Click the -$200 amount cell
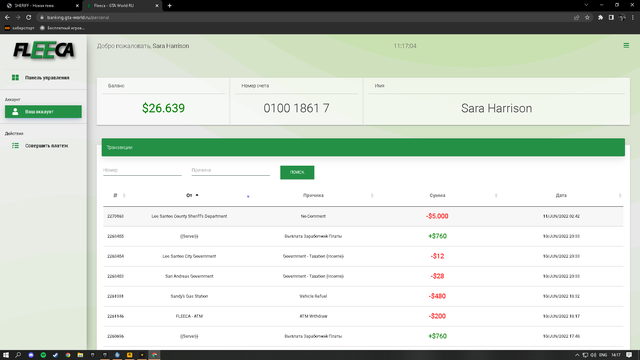The height and width of the screenshot is (360, 640). click(437, 316)
